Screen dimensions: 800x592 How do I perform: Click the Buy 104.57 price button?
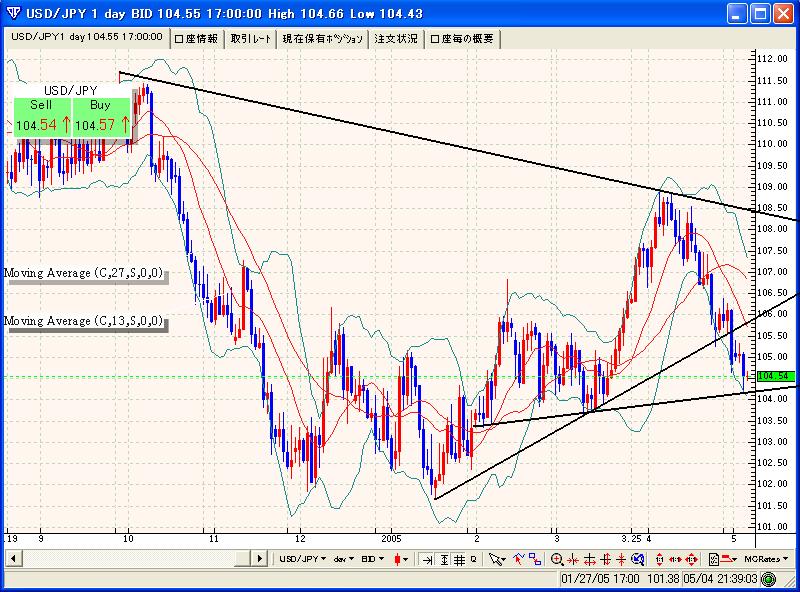point(102,117)
